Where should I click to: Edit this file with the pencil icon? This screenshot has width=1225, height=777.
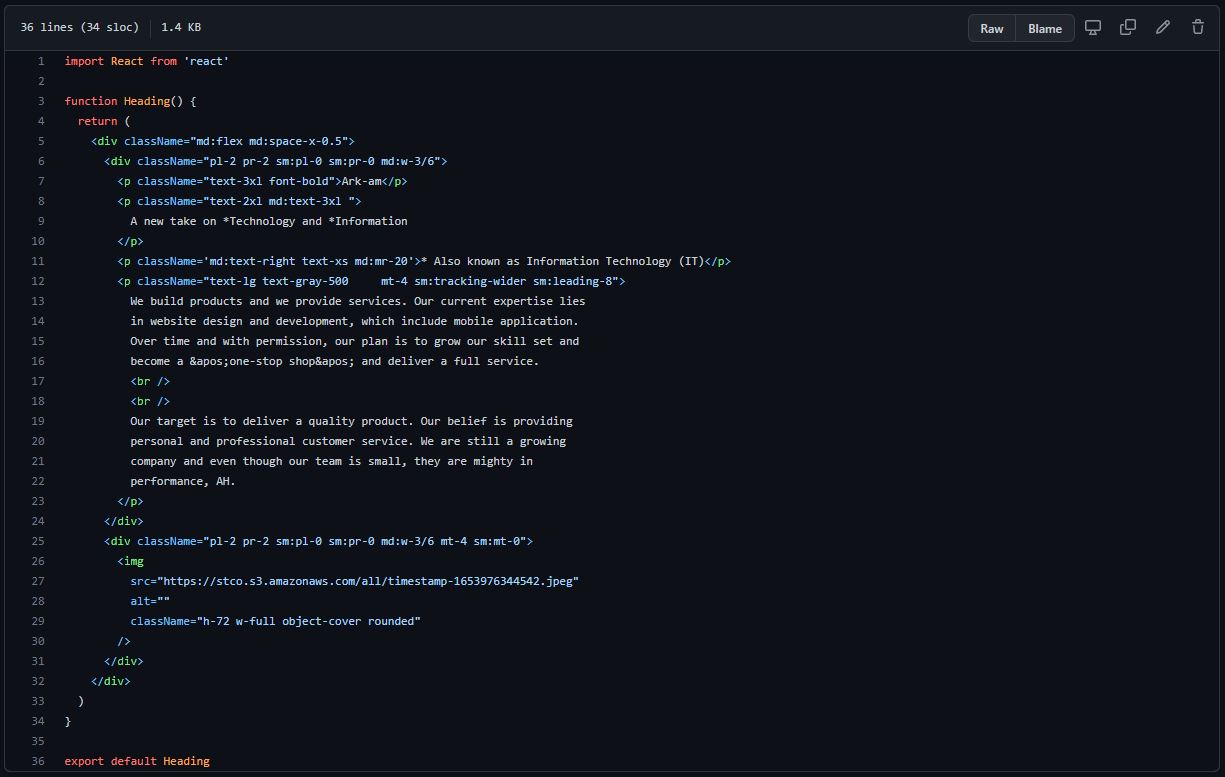(x=1162, y=27)
